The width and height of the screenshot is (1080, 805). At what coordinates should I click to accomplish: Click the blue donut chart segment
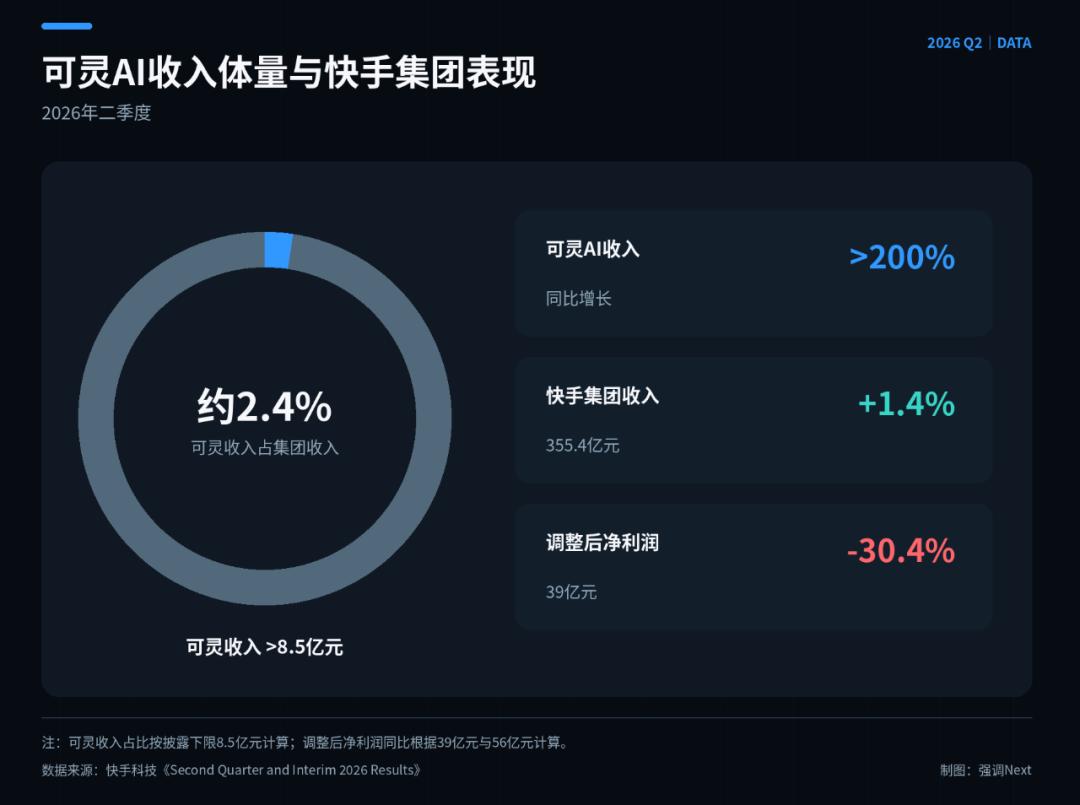(x=278, y=250)
